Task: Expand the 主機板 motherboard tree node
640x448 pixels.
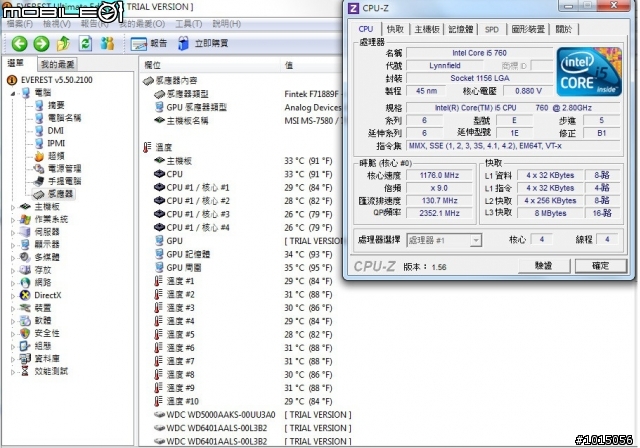Action: click(x=13, y=207)
